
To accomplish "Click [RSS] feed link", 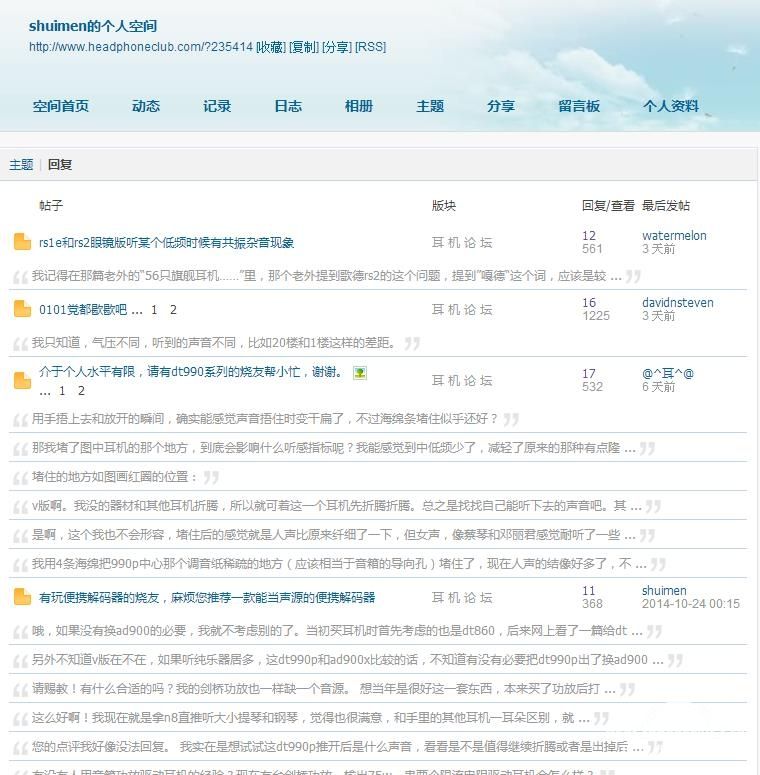I will tap(371, 47).
